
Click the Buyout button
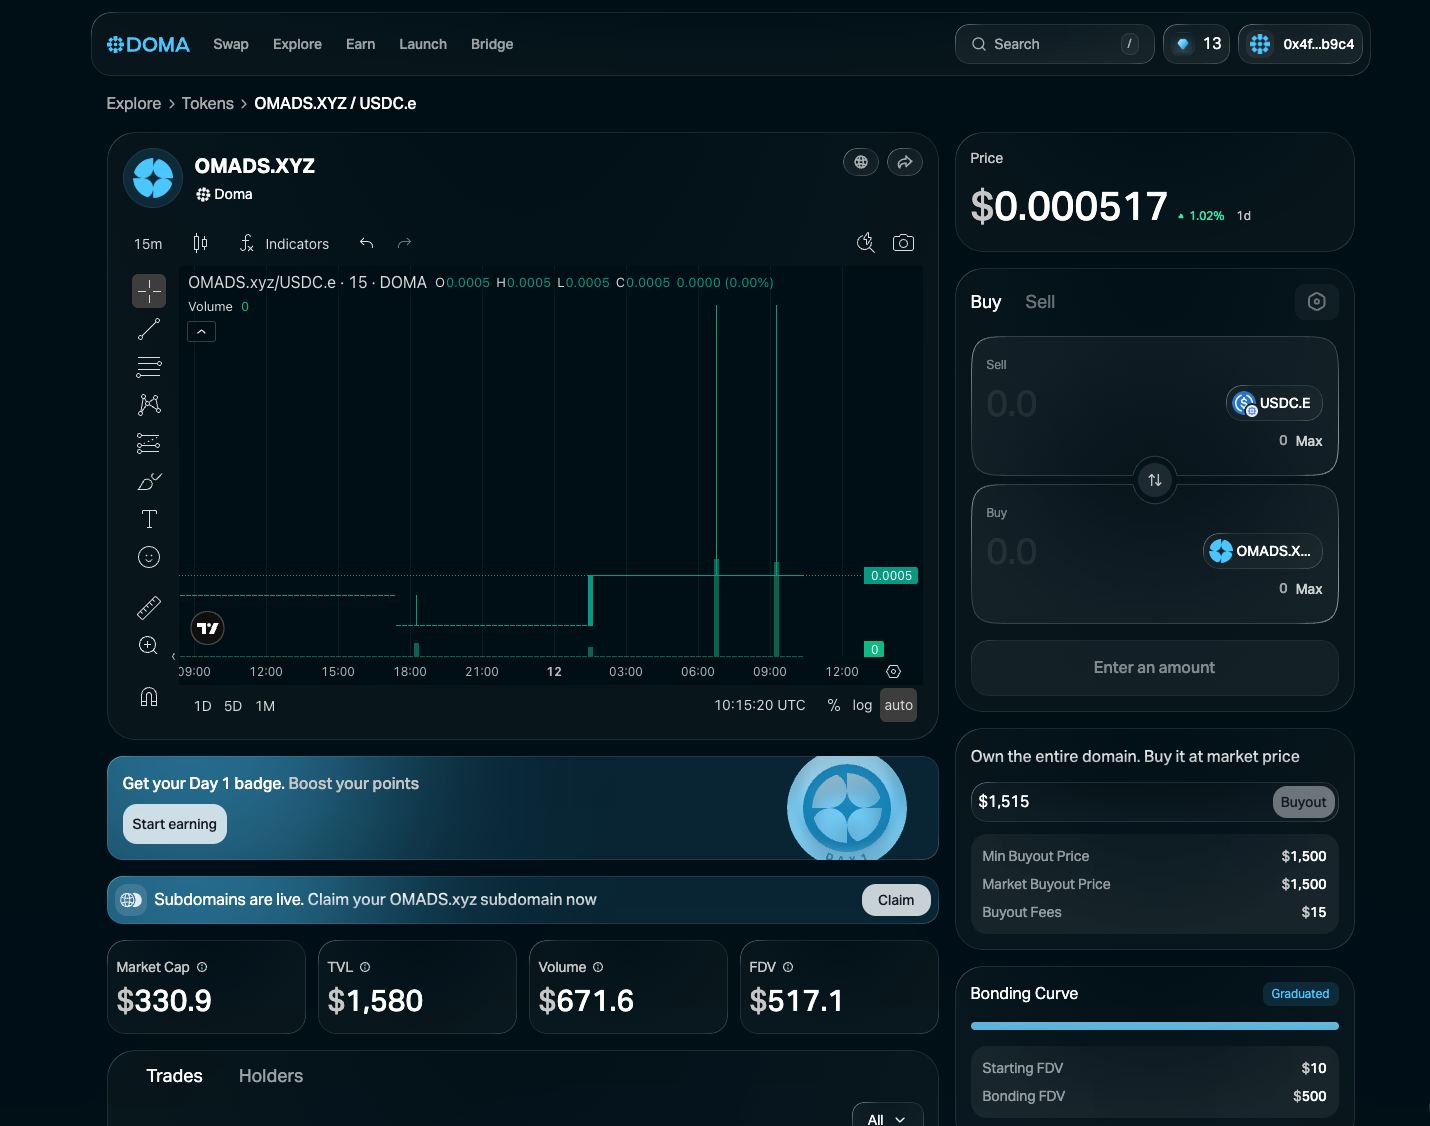pos(1304,802)
